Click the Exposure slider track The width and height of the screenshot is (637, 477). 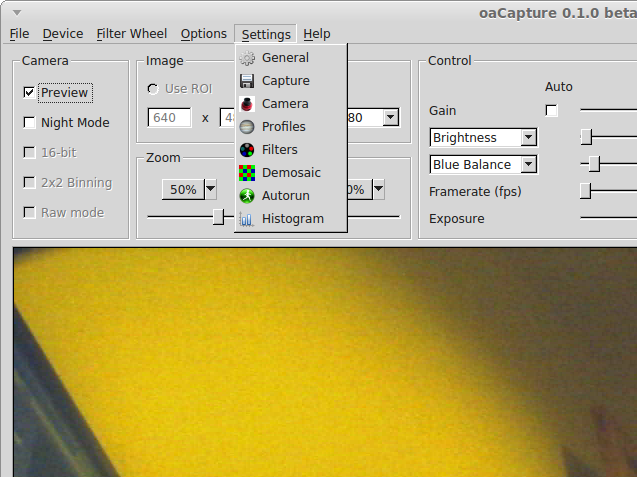[x=609, y=218]
